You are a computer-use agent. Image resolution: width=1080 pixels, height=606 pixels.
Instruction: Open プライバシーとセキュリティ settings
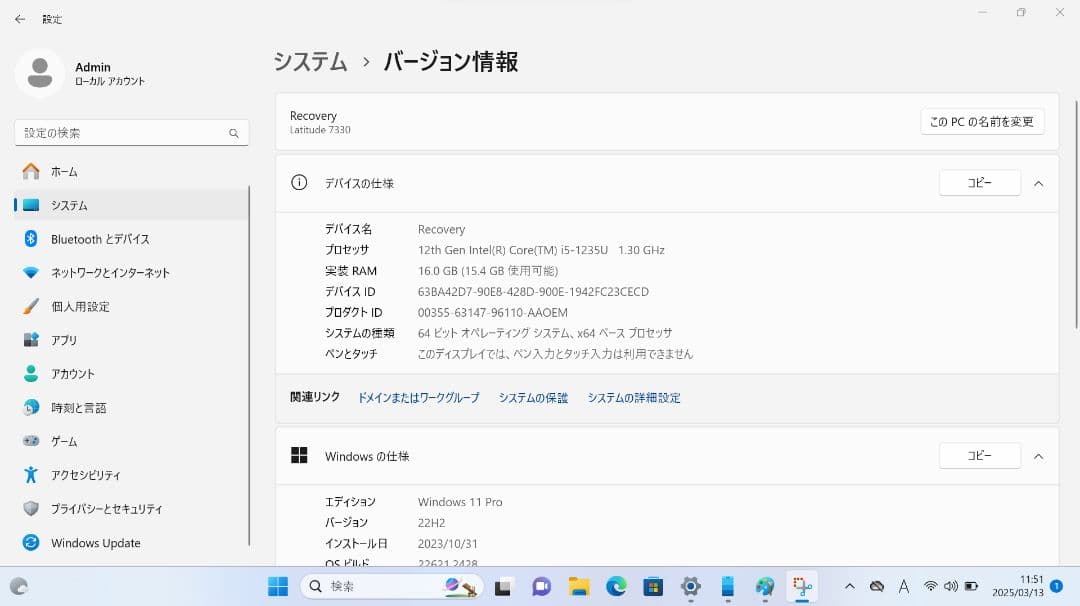(x=107, y=508)
